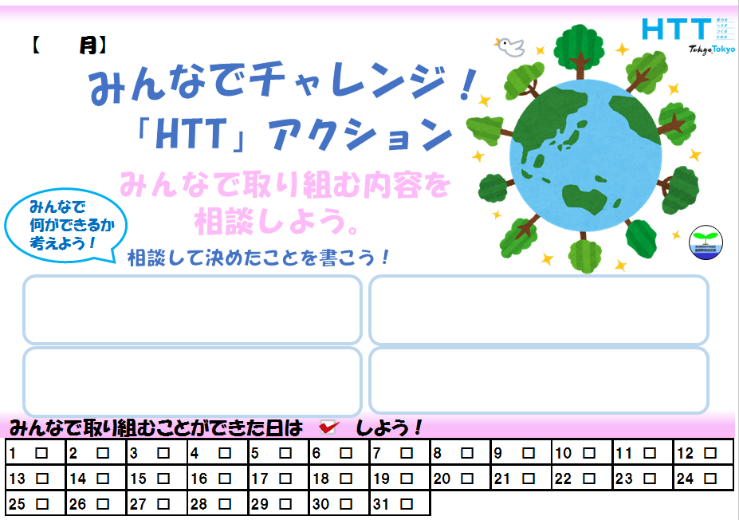Click the banner text みんなで取り組むことができた日は
Image resolution: width=739 pixels, height=520 pixels.
click(x=156, y=428)
